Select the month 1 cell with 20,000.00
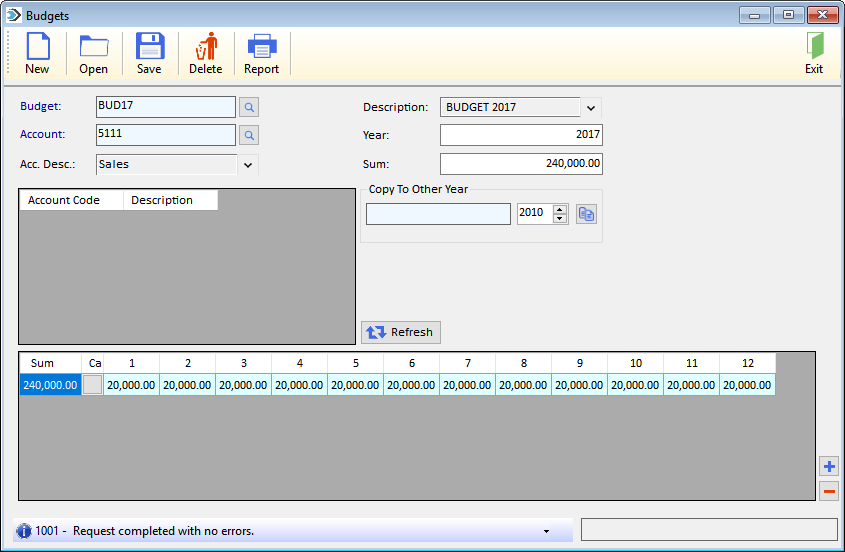 [131, 385]
